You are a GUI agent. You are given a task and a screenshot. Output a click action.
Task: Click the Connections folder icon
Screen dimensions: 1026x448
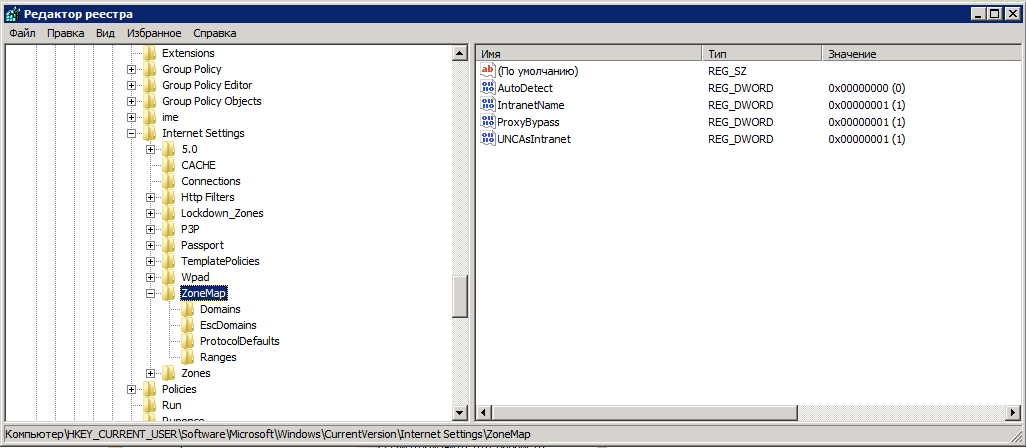pyautogui.click(x=169, y=181)
